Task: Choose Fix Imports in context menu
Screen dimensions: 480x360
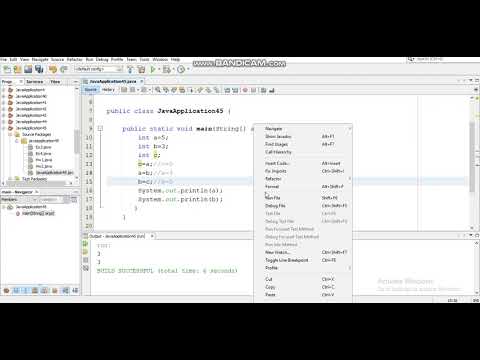Action: click(303, 171)
